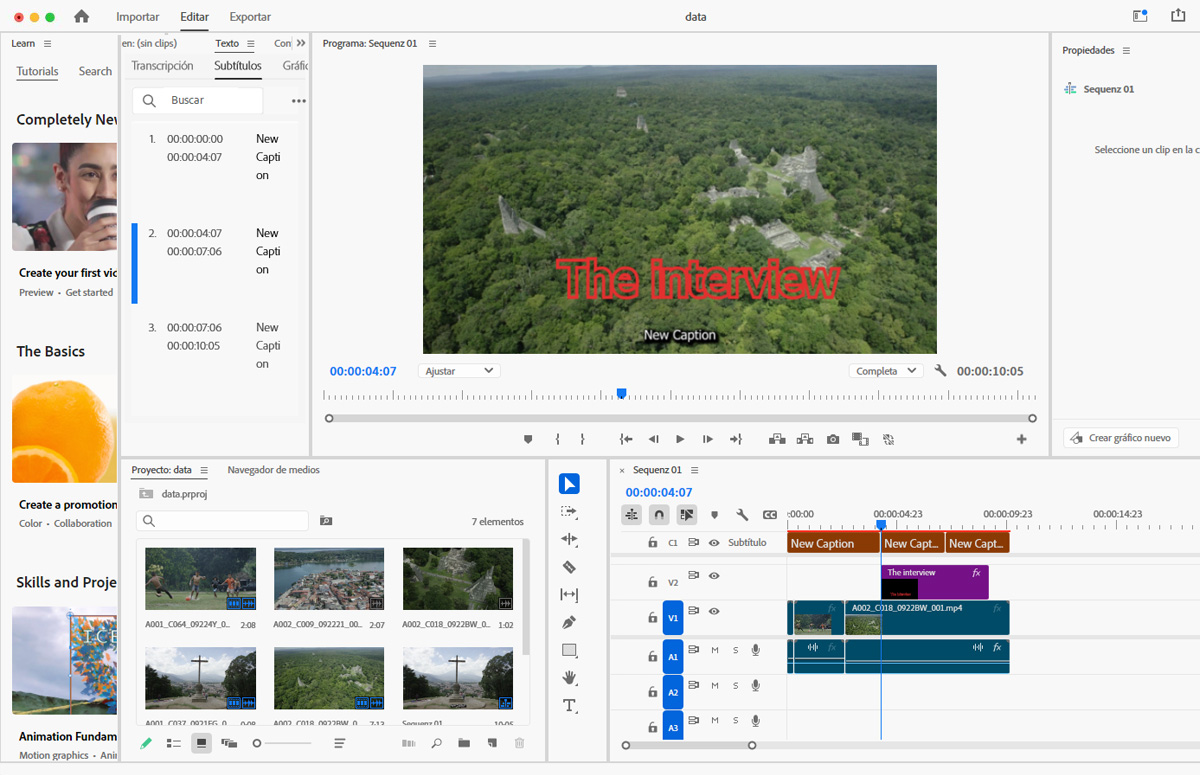Viewport: 1200px width, 775px height.
Task: Open the Completa playback resolution dropdown
Action: coord(885,371)
